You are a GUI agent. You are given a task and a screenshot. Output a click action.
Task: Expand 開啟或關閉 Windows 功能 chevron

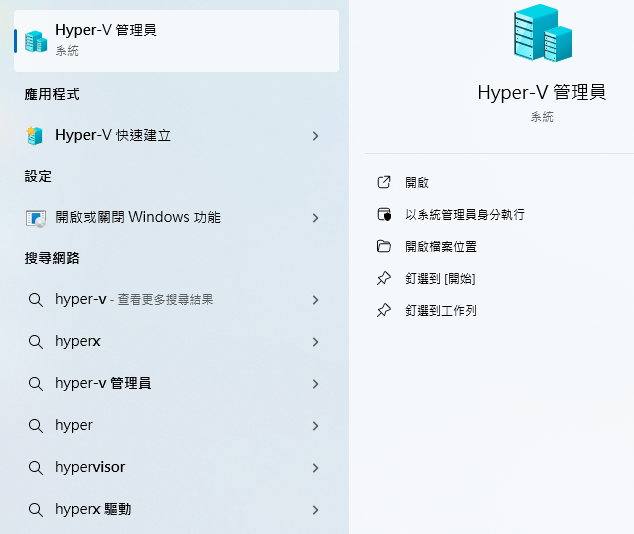(315, 218)
